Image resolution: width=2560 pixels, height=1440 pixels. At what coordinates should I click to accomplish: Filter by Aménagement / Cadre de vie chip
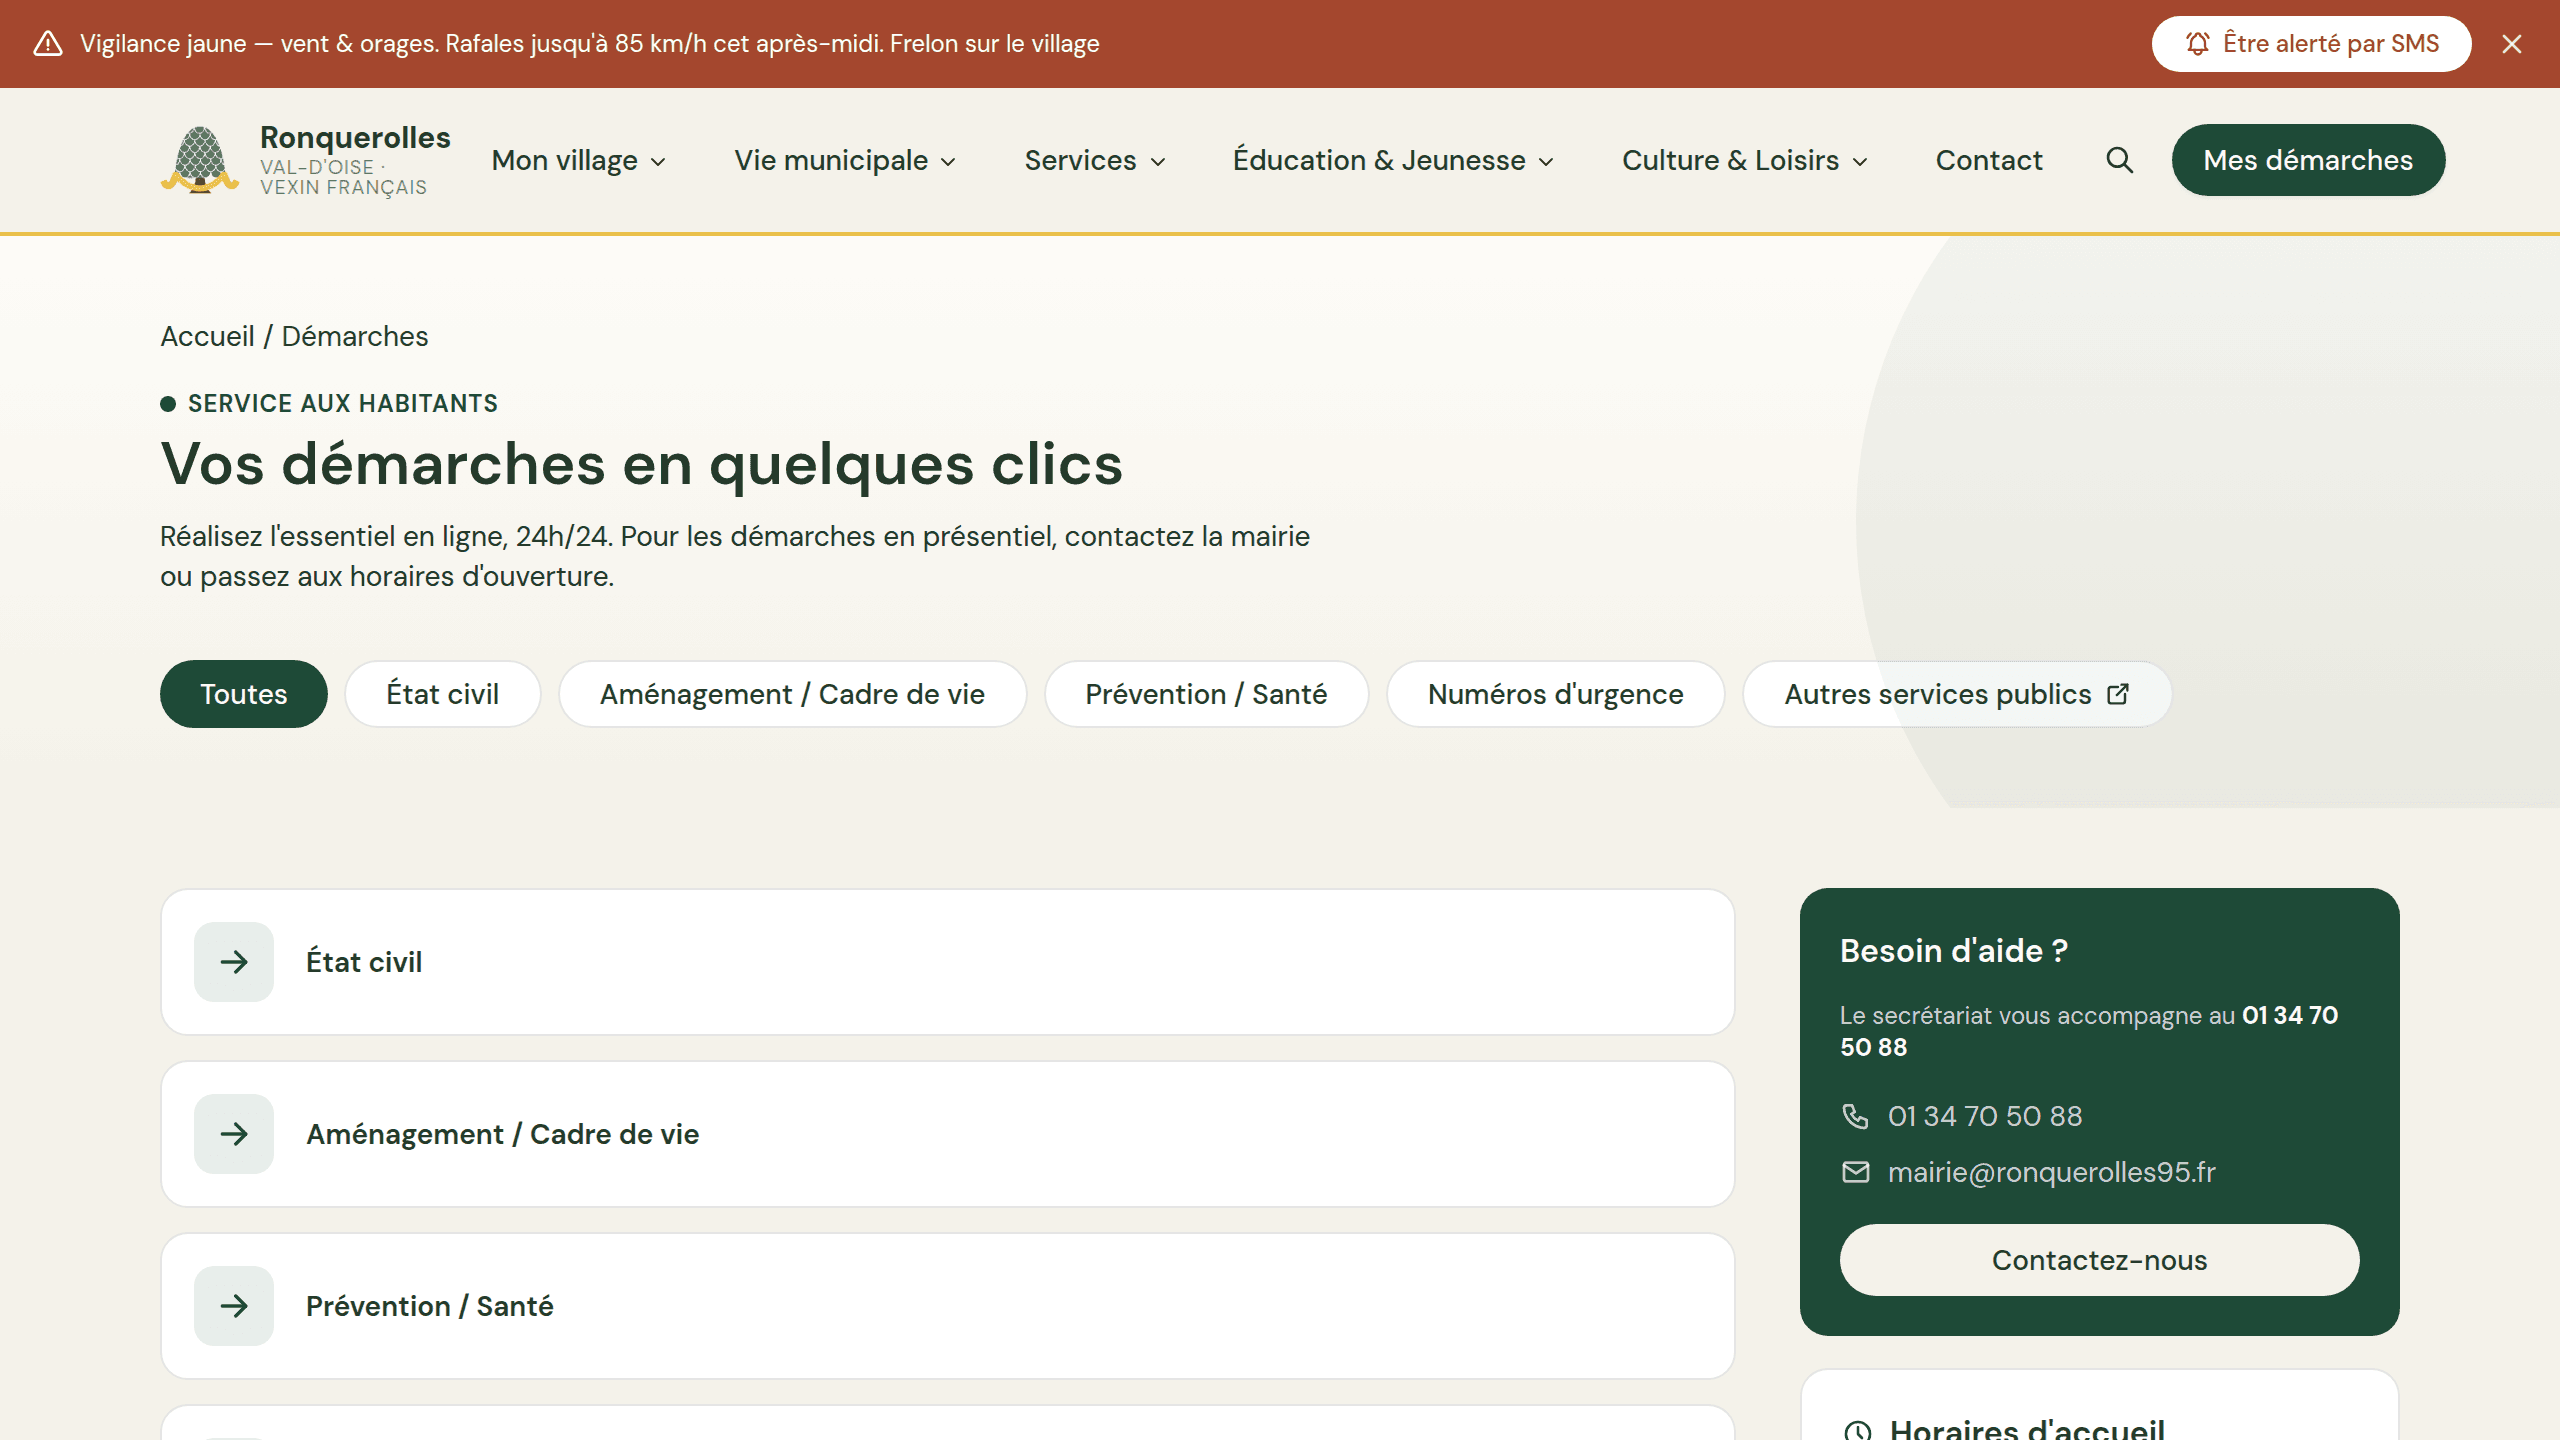pos(793,694)
